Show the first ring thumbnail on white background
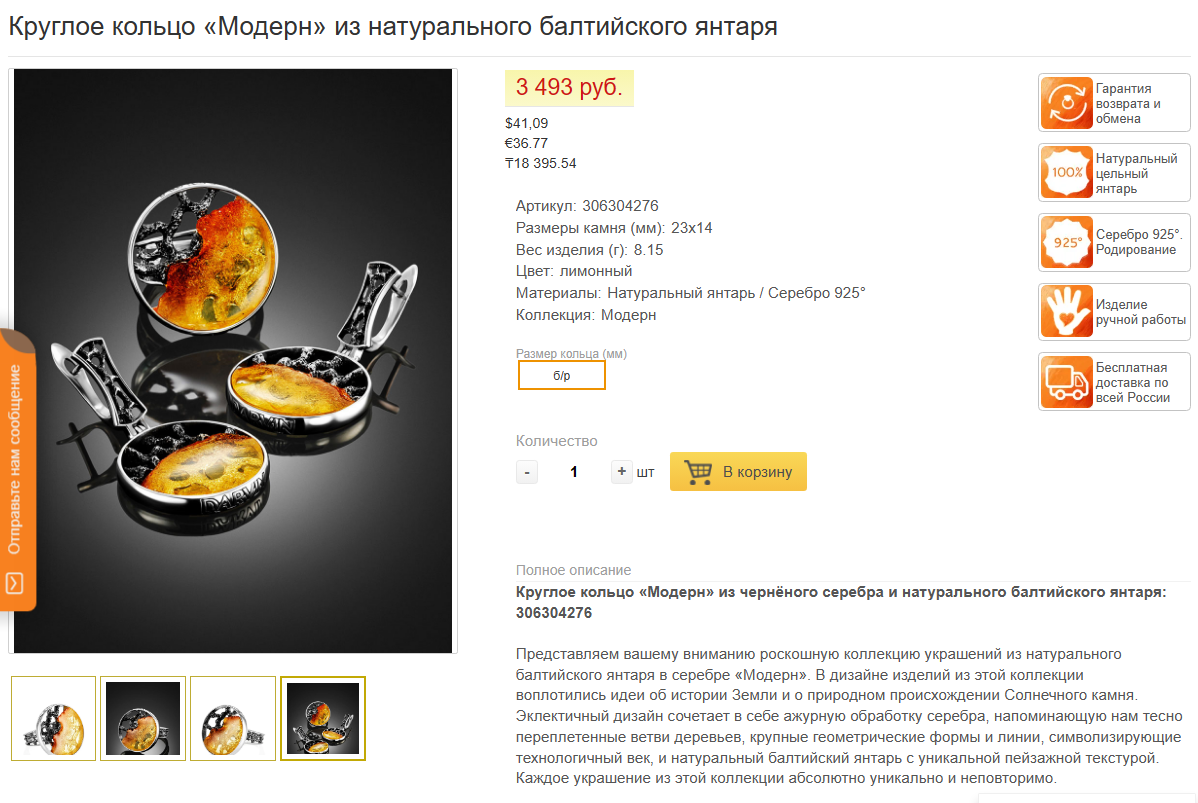Screen dimensions: 1198x803 coord(53,718)
